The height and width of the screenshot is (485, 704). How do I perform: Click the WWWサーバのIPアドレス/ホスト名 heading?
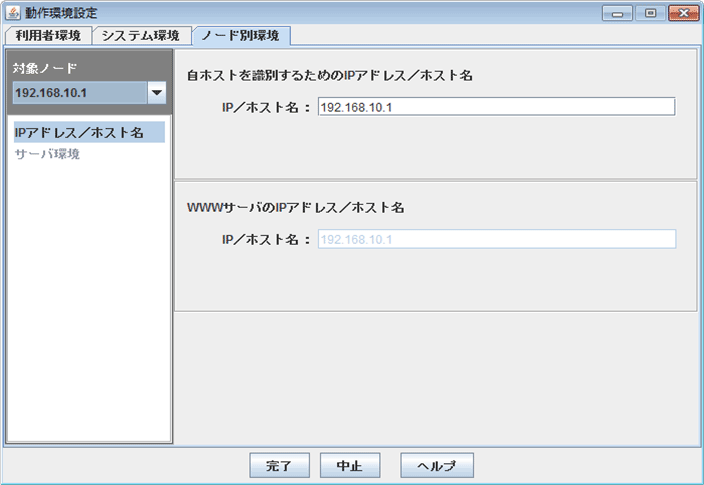pyautogui.click(x=295, y=208)
